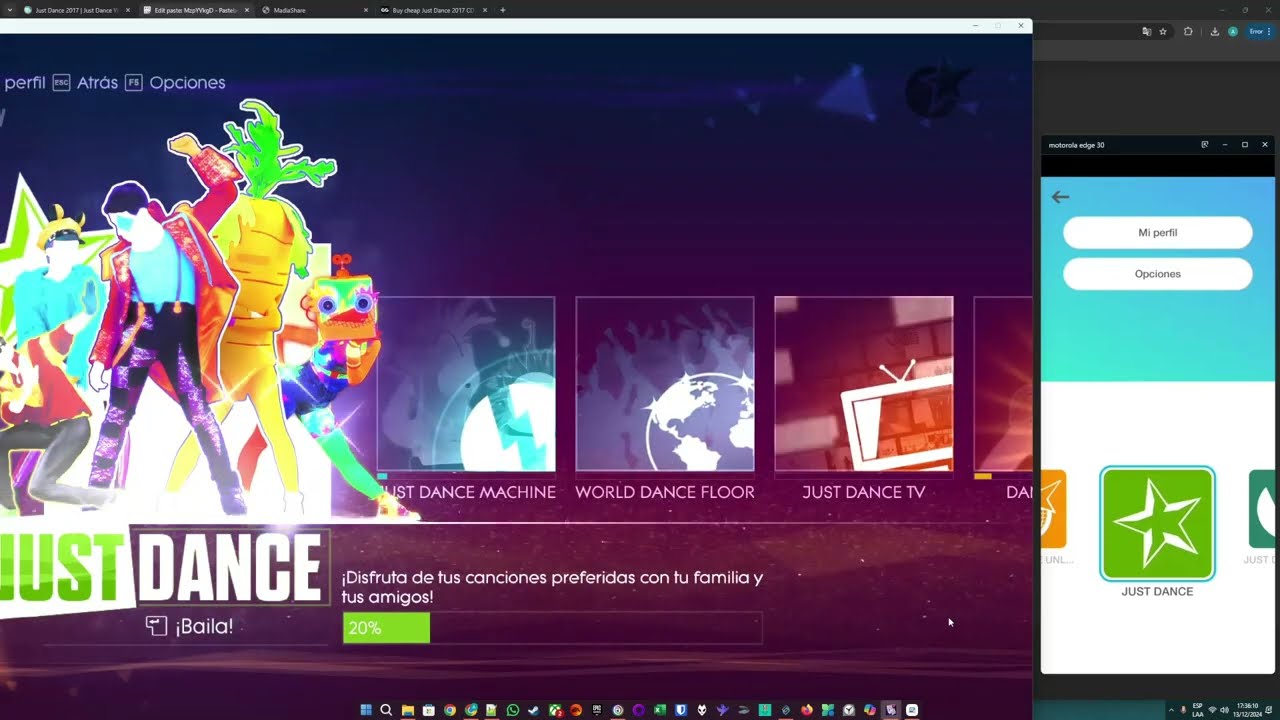The height and width of the screenshot is (720, 1280).
Task: Tap Mi perfil in the phone window
Action: click(x=1157, y=232)
